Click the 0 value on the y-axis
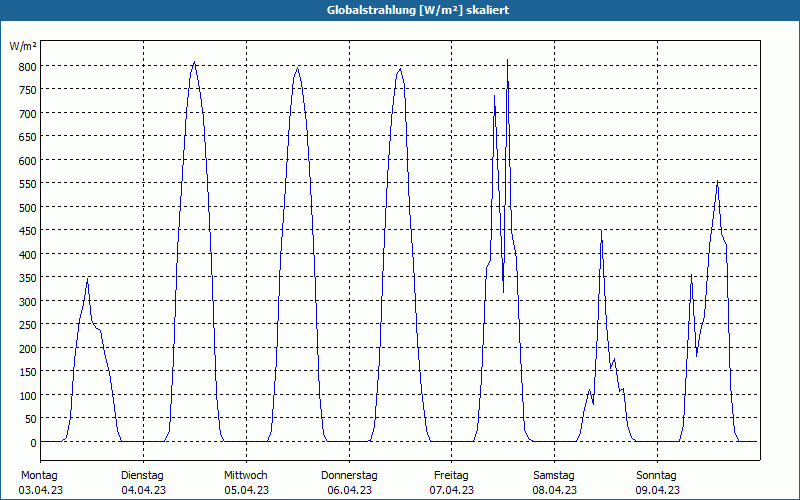 click(x=34, y=443)
